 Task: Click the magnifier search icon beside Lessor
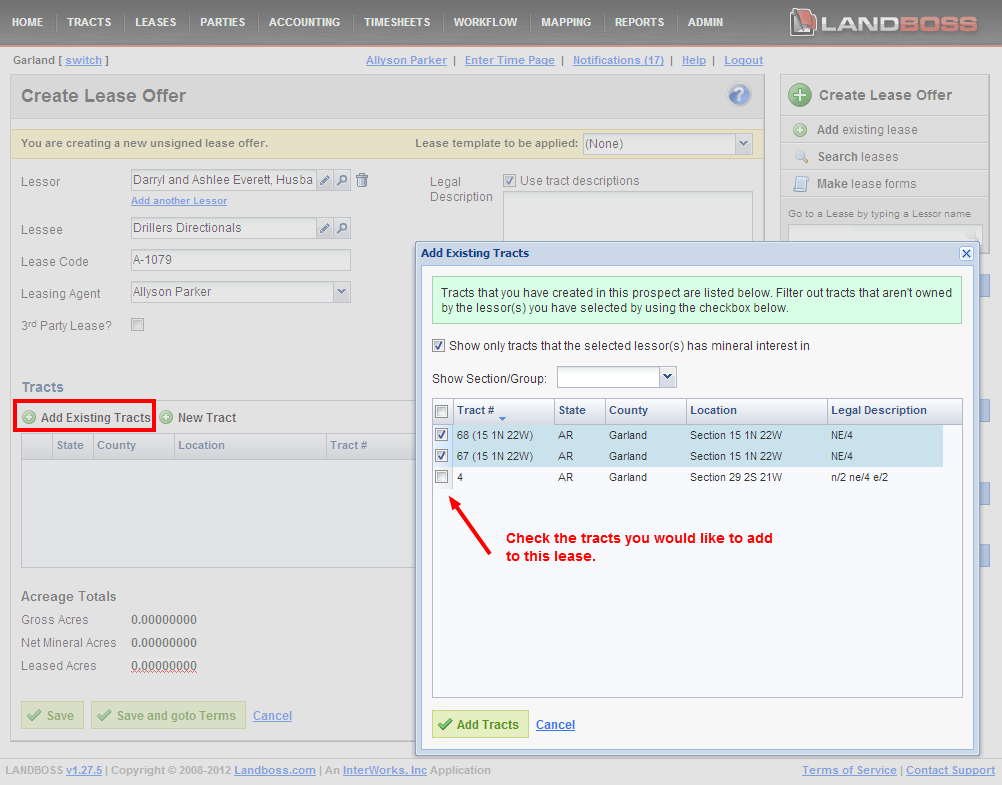[342, 181]
